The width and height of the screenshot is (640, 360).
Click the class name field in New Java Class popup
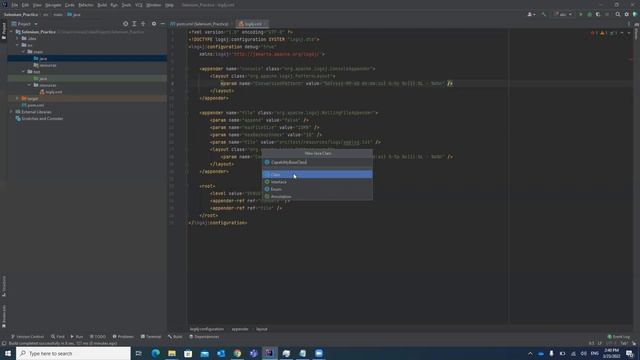317,162
